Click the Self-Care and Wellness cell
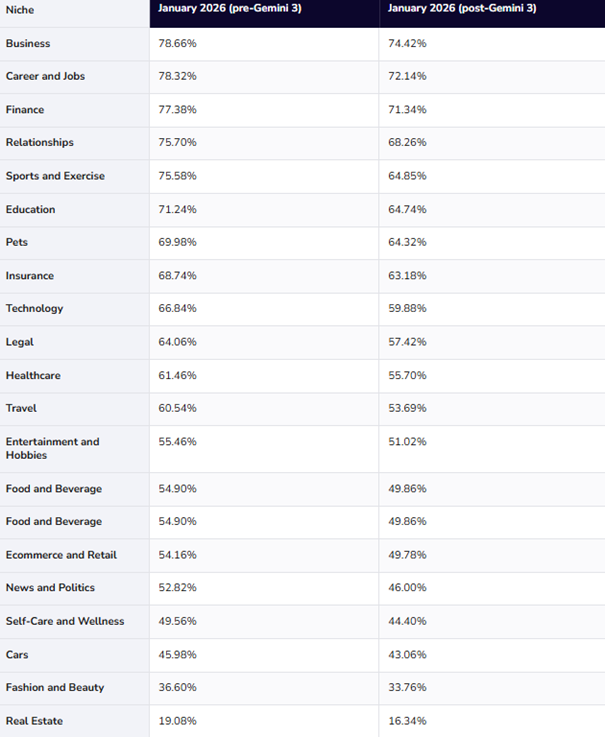The image size is (605, 737). pyautogui.click(x=65, y=621)
